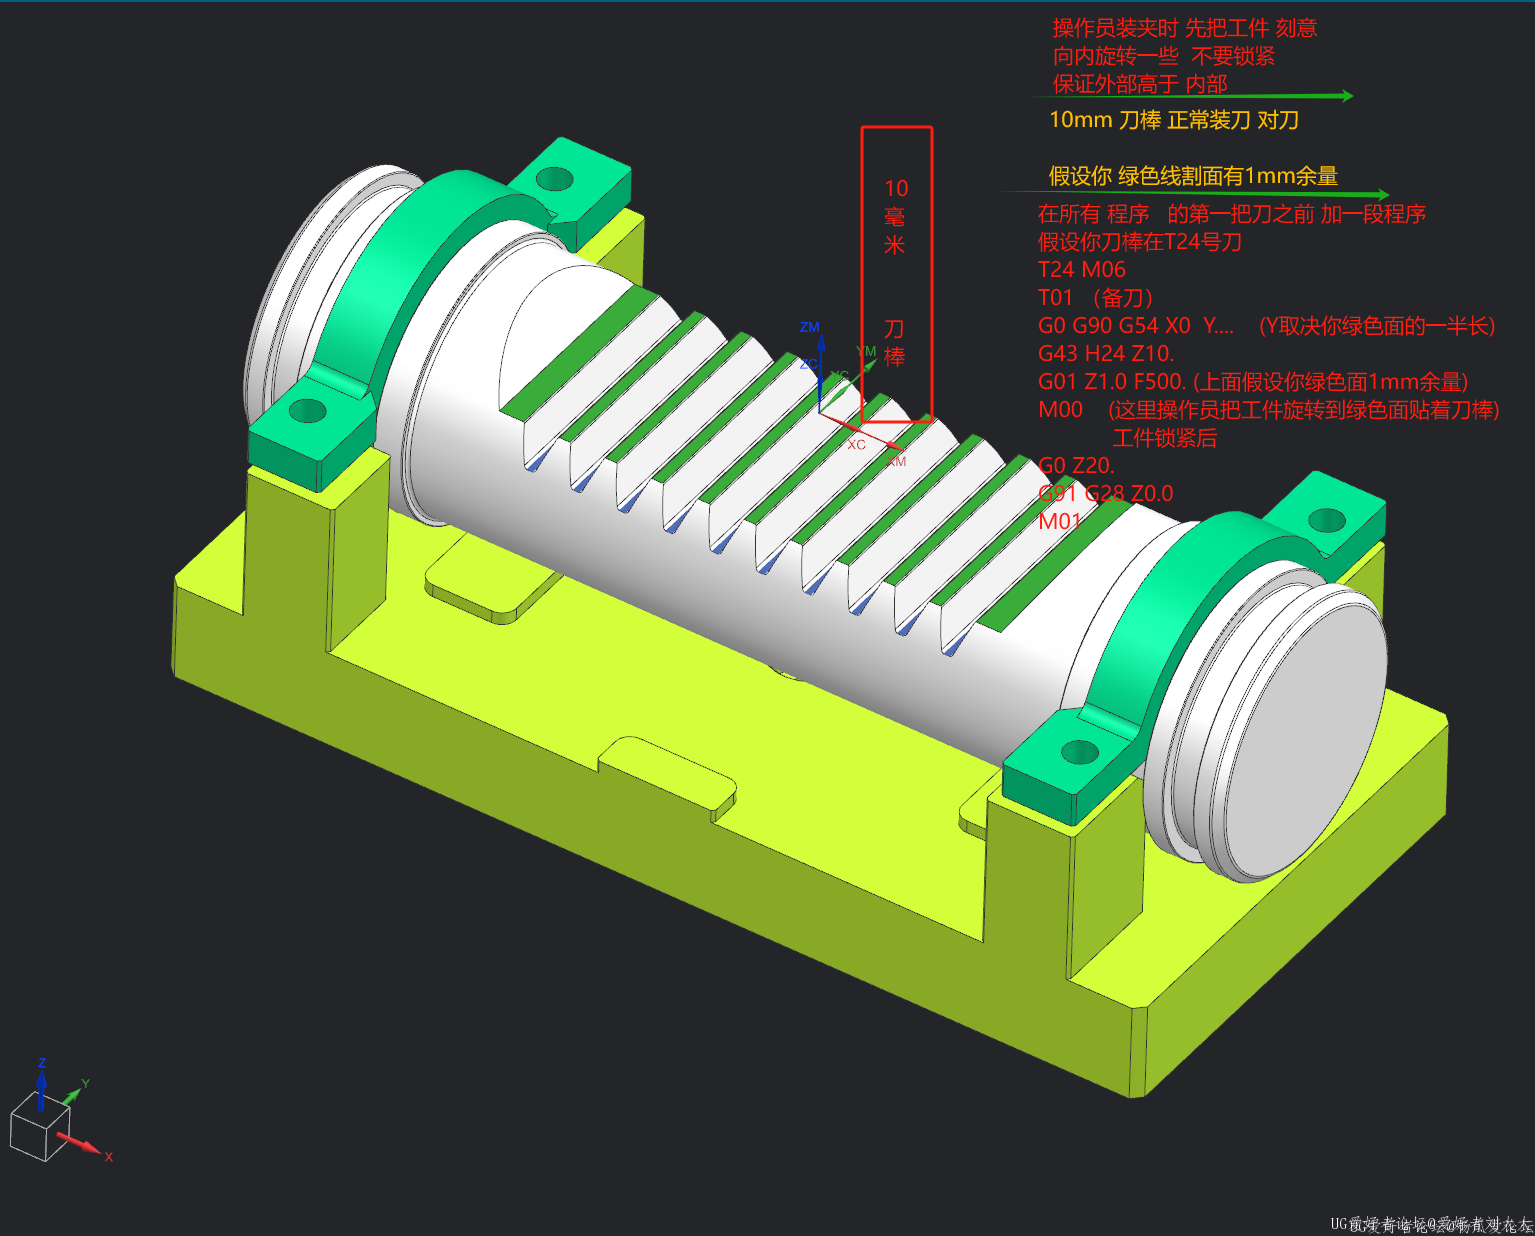Click the 'G01 Z1.0 F500.' text
The width and height of the screenshot is (1535, 1236).
[1112, 381]
